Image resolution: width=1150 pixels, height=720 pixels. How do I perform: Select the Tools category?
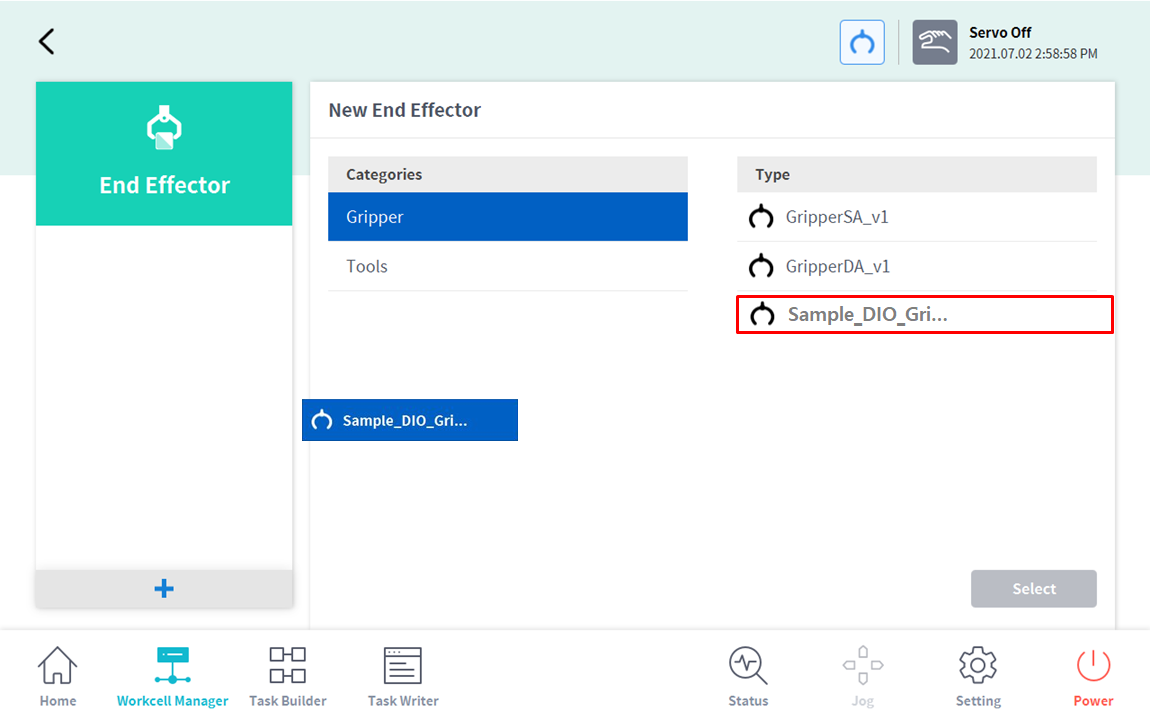(x=507, y=266)
